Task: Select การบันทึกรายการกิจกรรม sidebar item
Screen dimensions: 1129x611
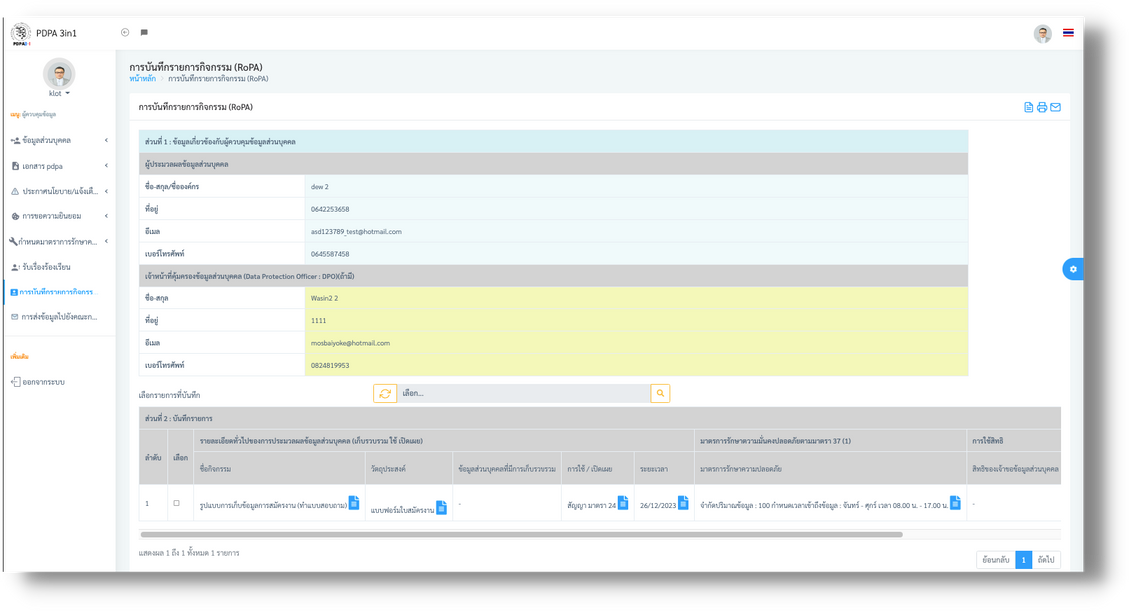Action: click(59, 292)
